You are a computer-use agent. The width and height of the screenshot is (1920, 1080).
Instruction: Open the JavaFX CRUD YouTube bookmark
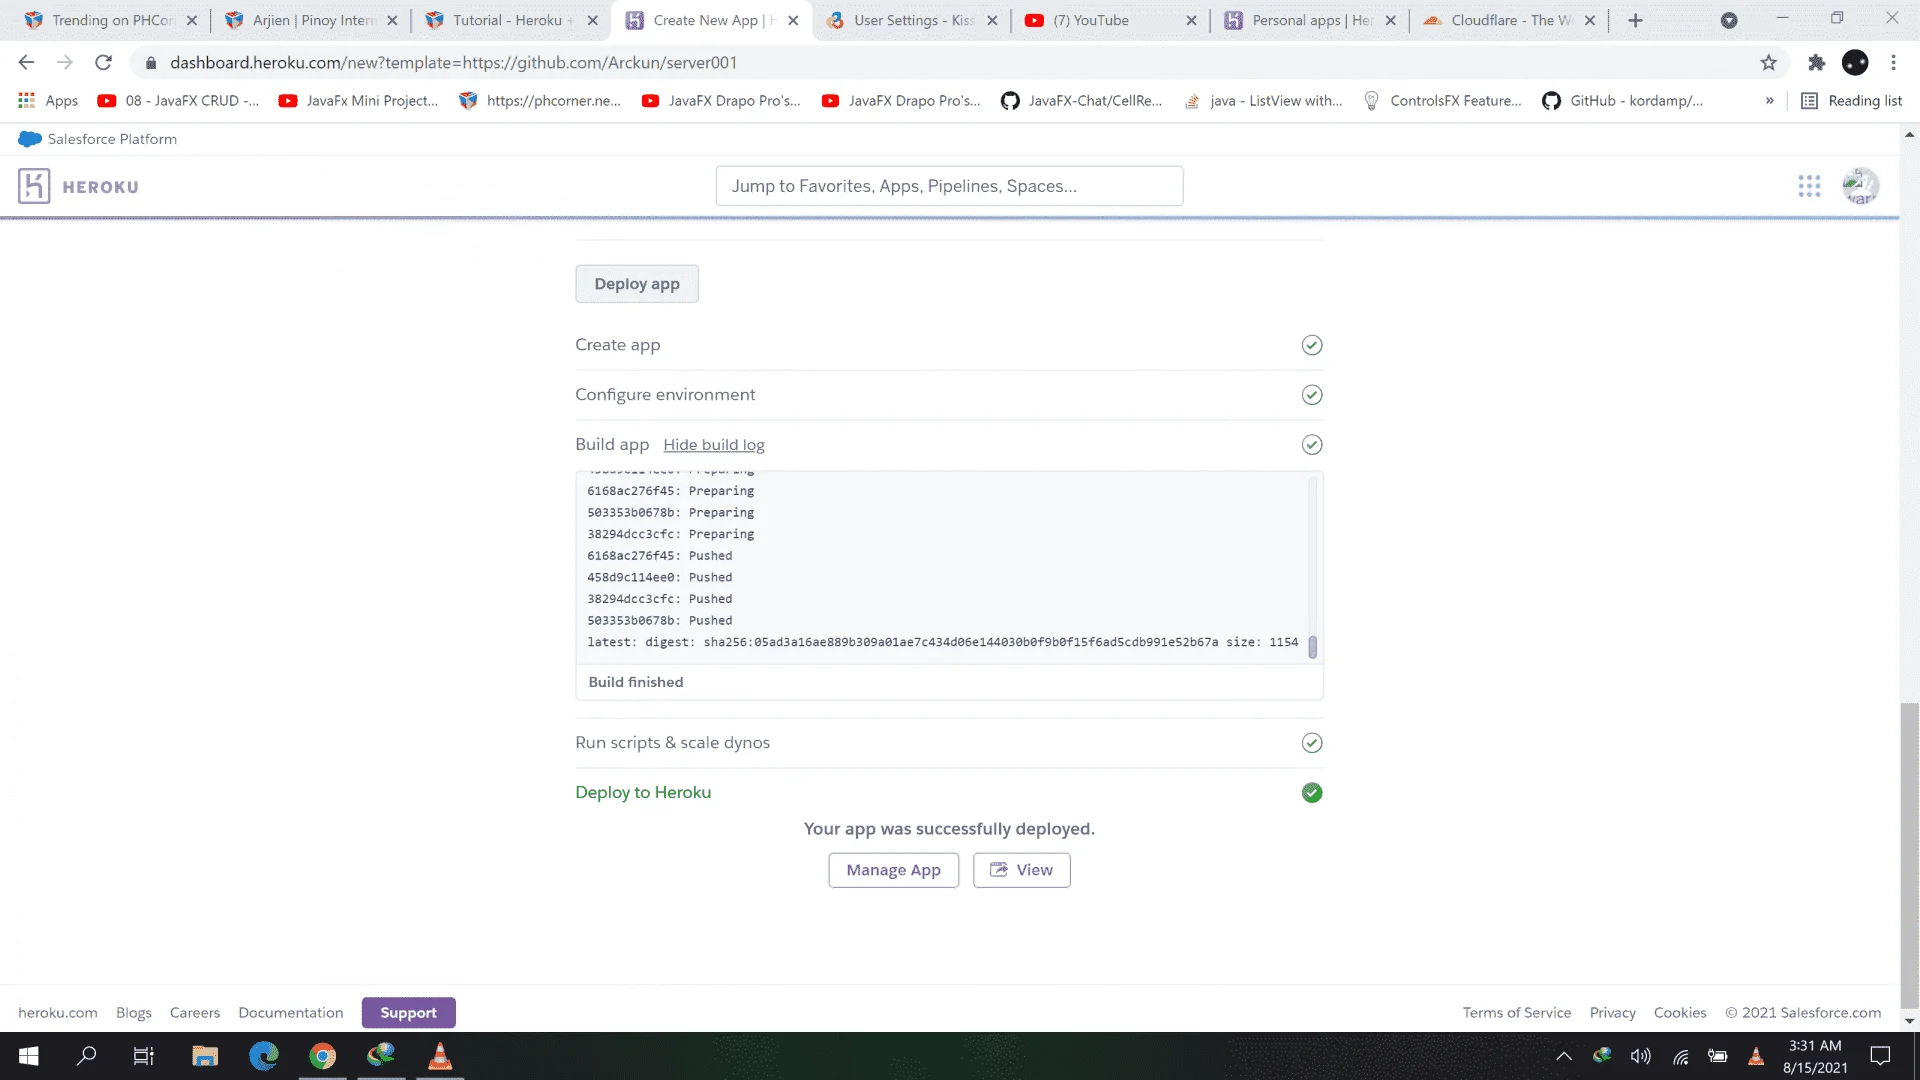tap(178, 101)
